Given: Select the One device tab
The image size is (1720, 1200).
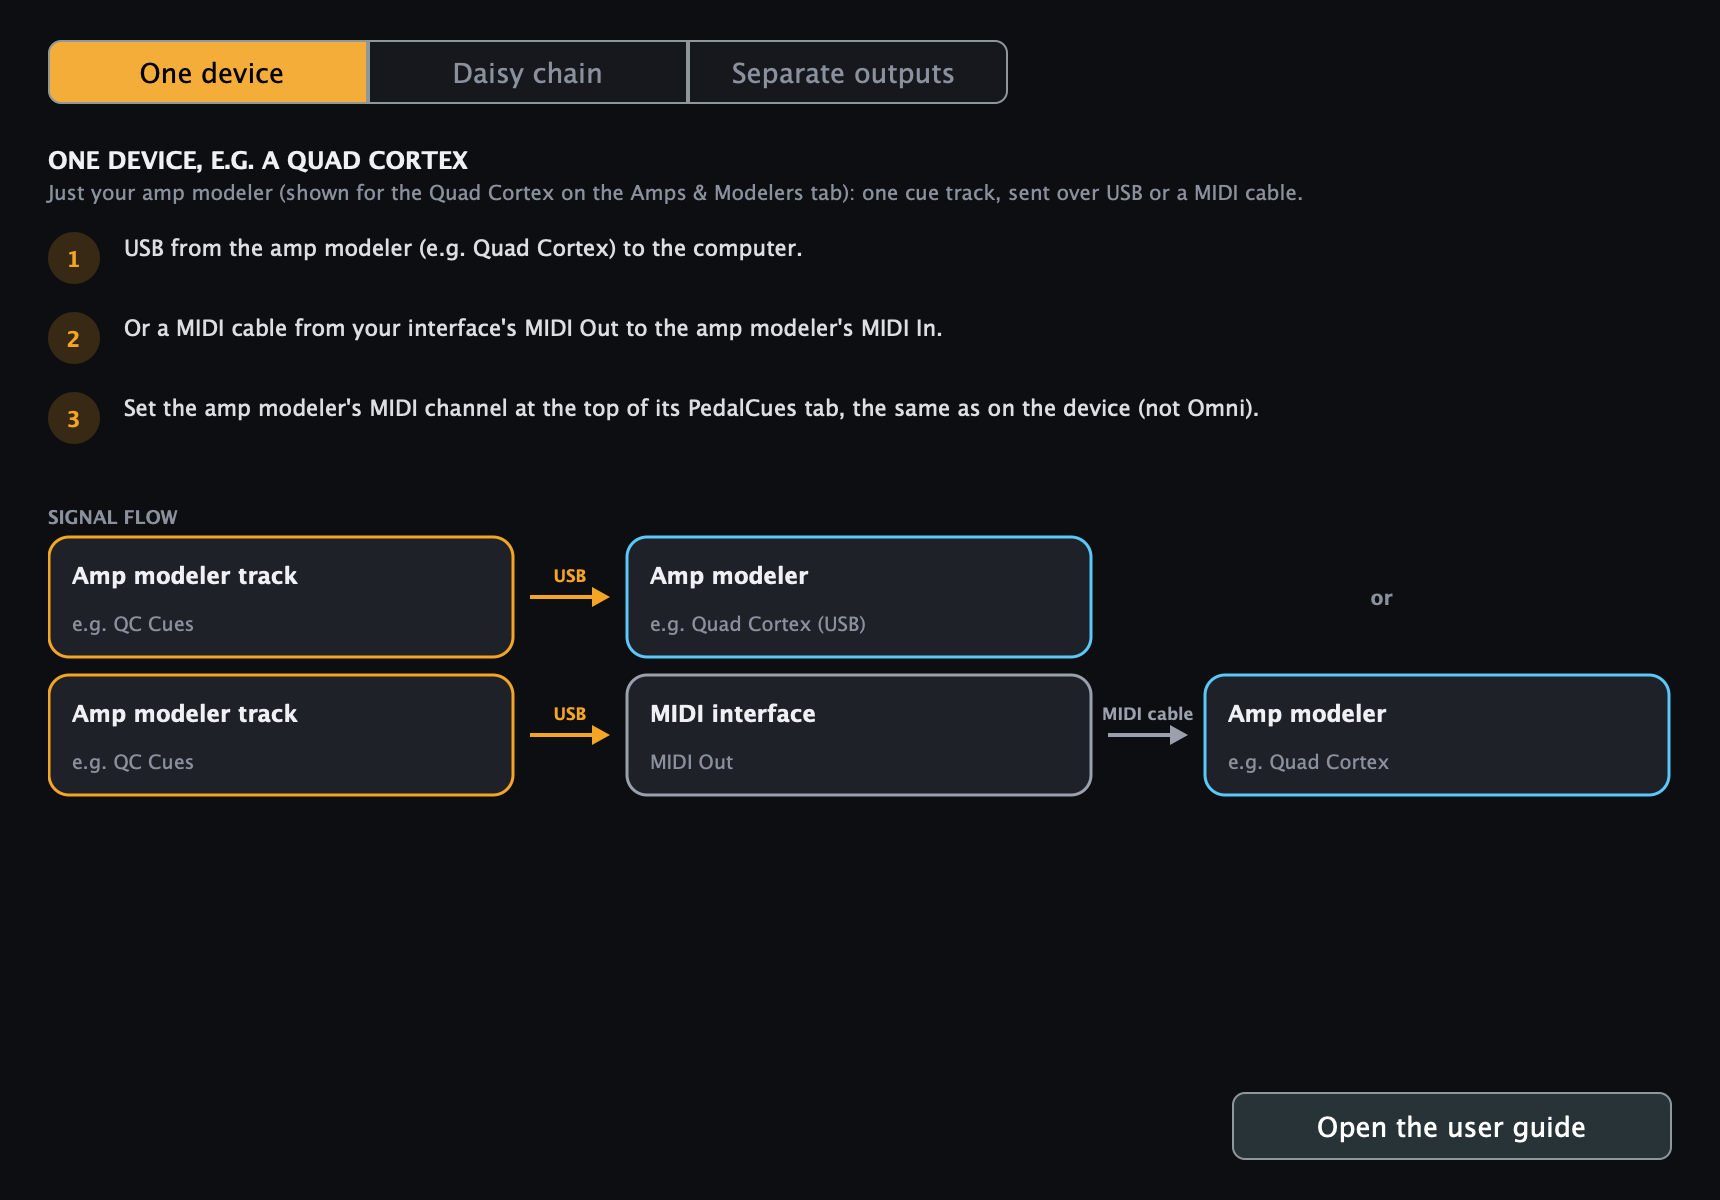Looking at the screenshot, I should [x=209, y=72].
